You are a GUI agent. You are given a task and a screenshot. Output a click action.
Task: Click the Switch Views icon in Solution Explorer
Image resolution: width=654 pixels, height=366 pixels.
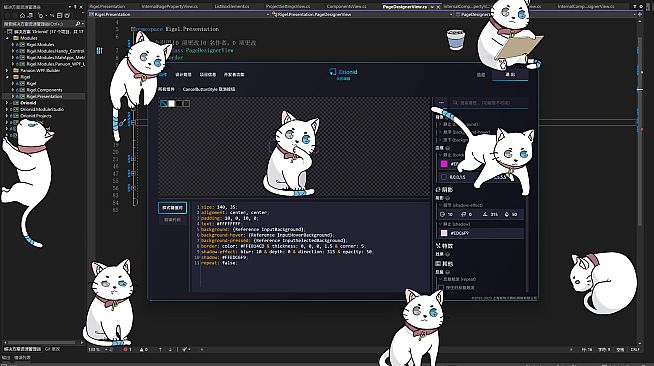(x=30, y=15)
